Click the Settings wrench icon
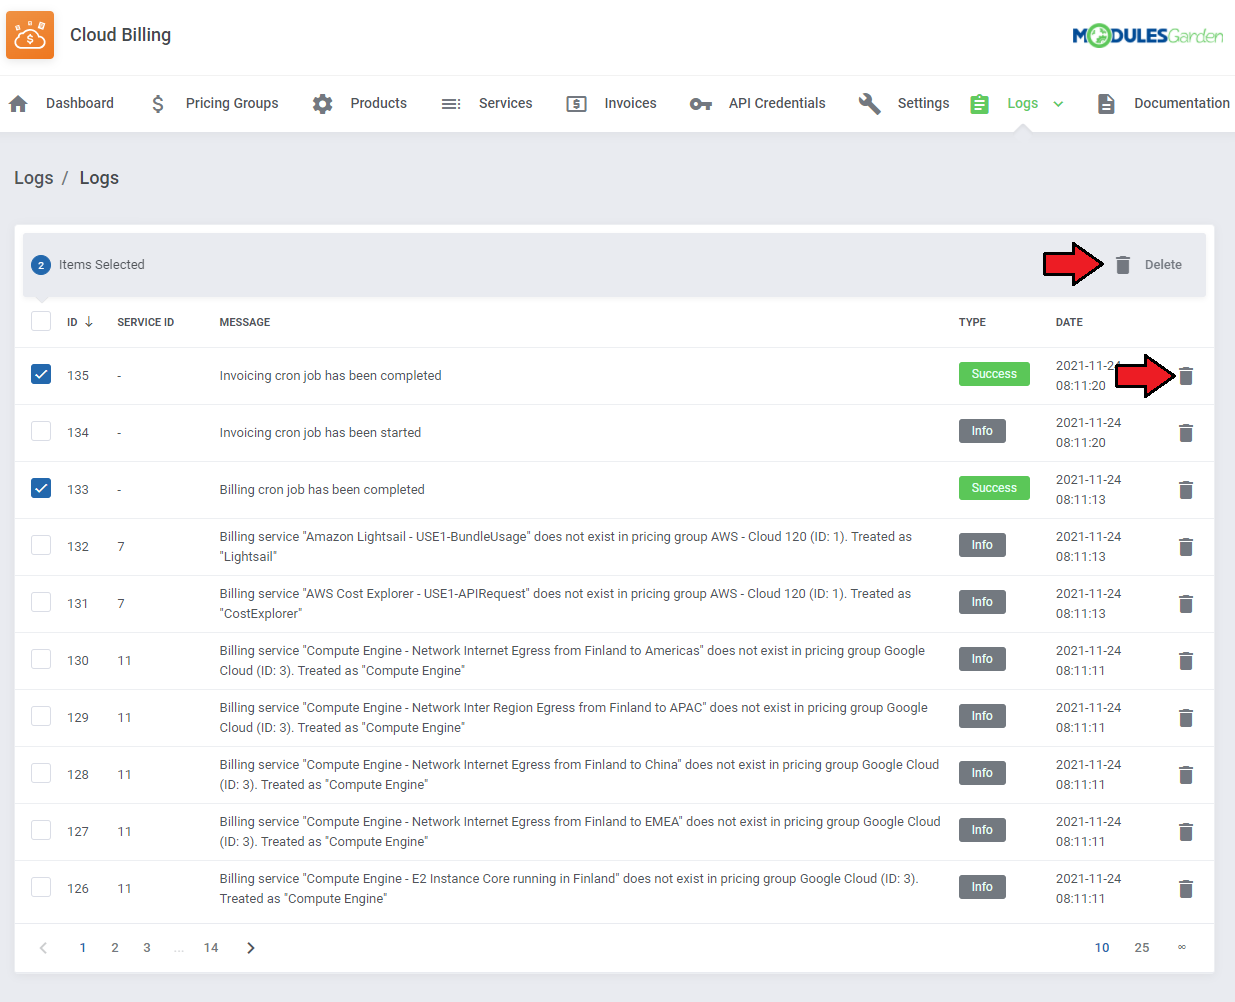This screenshot has width=1235, height=1002. pyautogui.click(x=869, y=103)
